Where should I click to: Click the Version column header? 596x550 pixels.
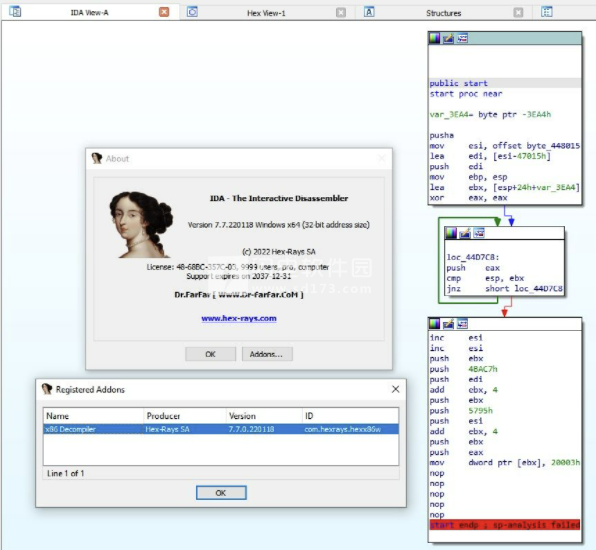coord(264,416)
